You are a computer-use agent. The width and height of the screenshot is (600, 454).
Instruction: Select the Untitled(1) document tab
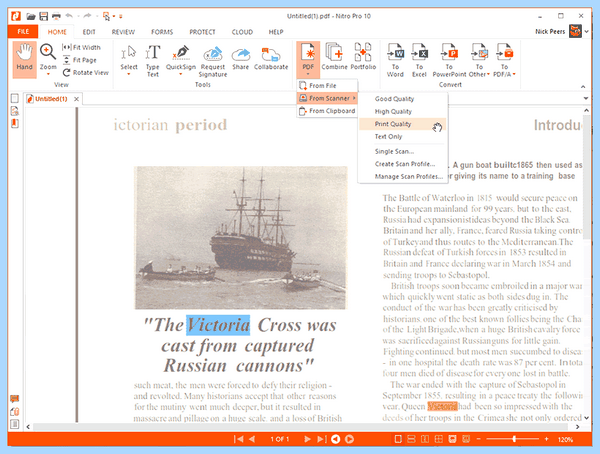pyautogui.click(x=51, y=99)
